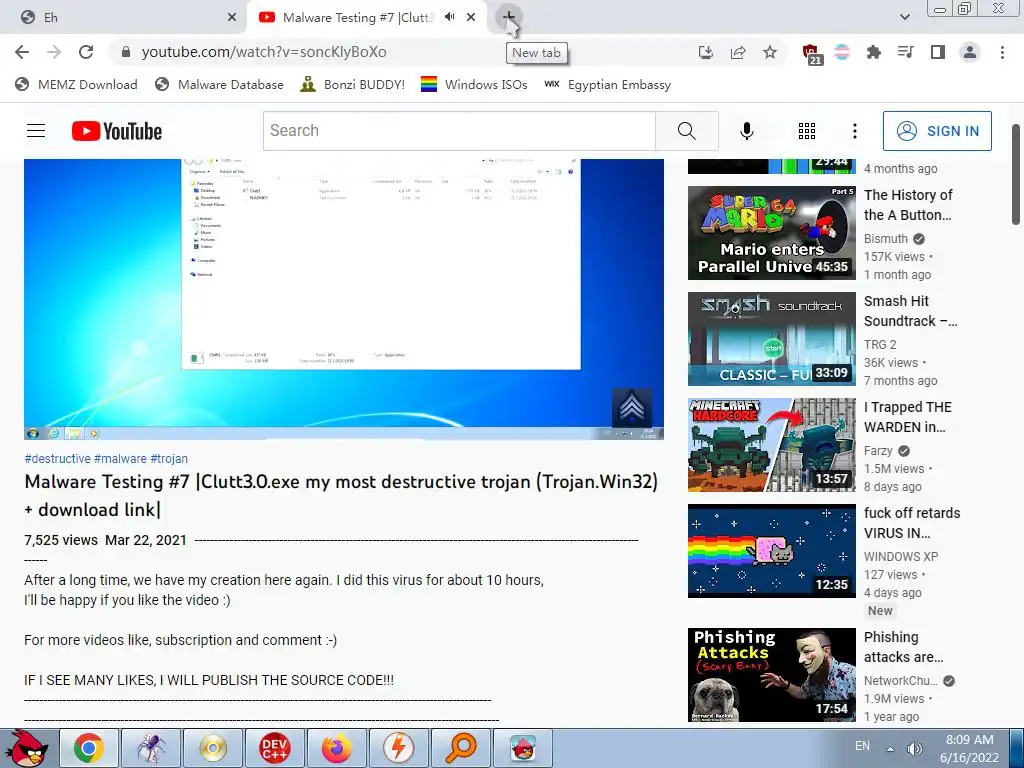The height and width of the screenshot is (768, 1024).
Task: Open the Egyptian Embassy bookmark
Action: coord(607,85)
